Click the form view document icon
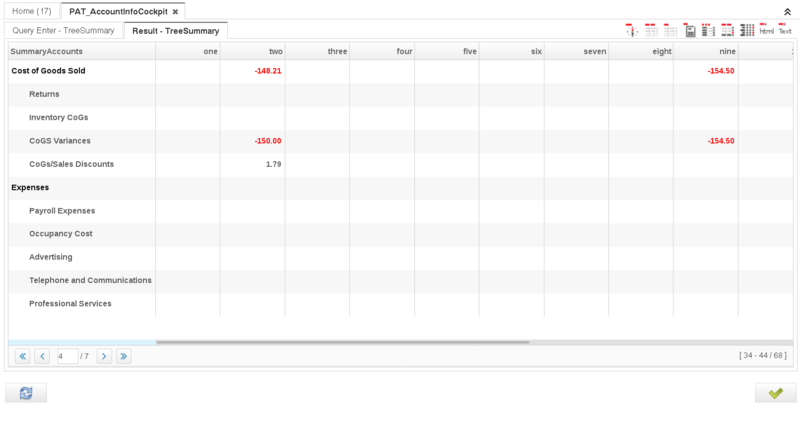800x425 pixels. pos(690,30)
